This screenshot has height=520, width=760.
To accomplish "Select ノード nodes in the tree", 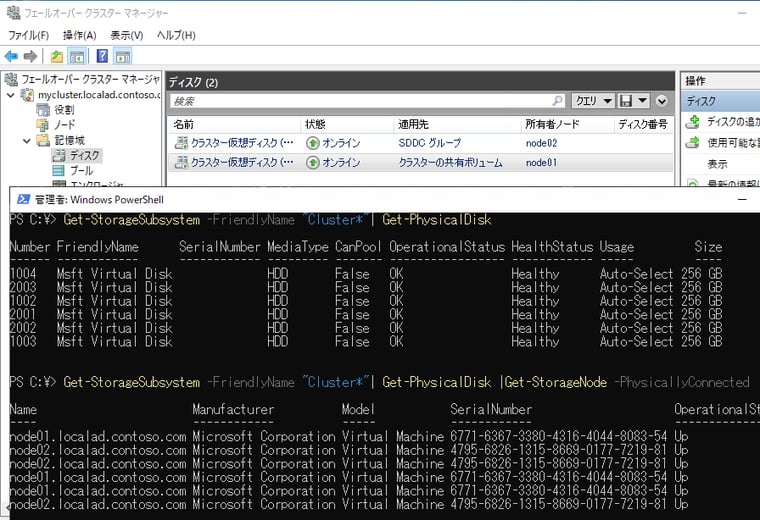I will pyautogui.click(x=64, y=125).
